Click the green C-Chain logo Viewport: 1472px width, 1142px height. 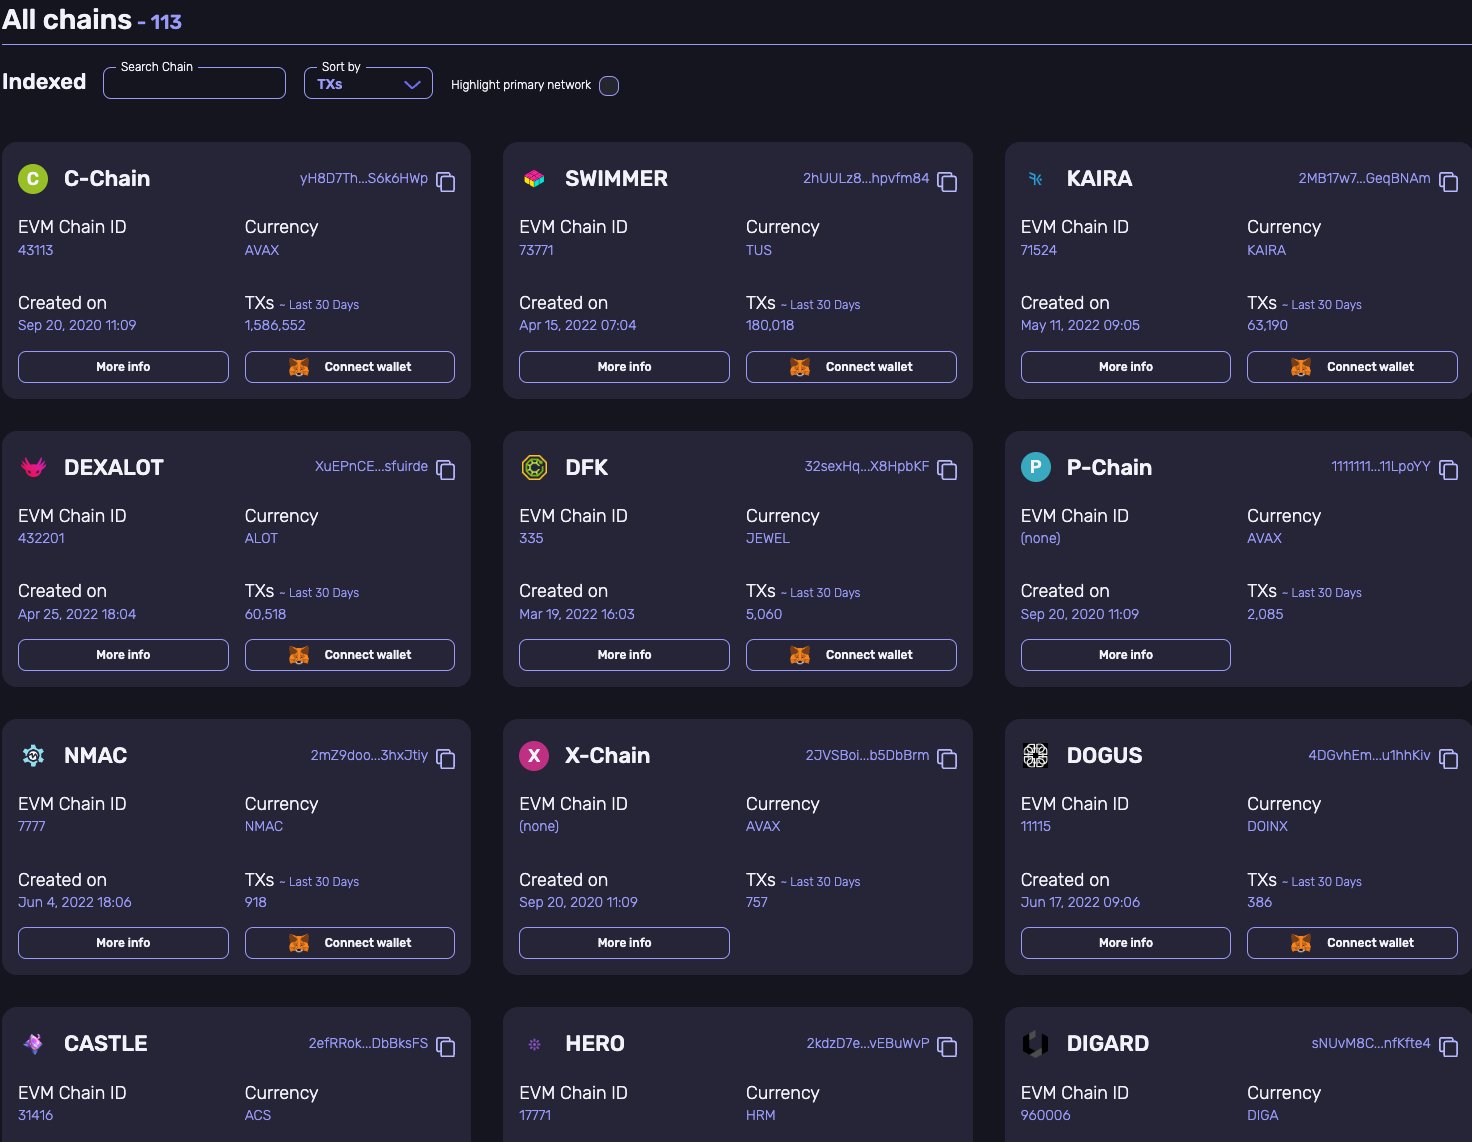pyautogui.click(x=33, y=179)
